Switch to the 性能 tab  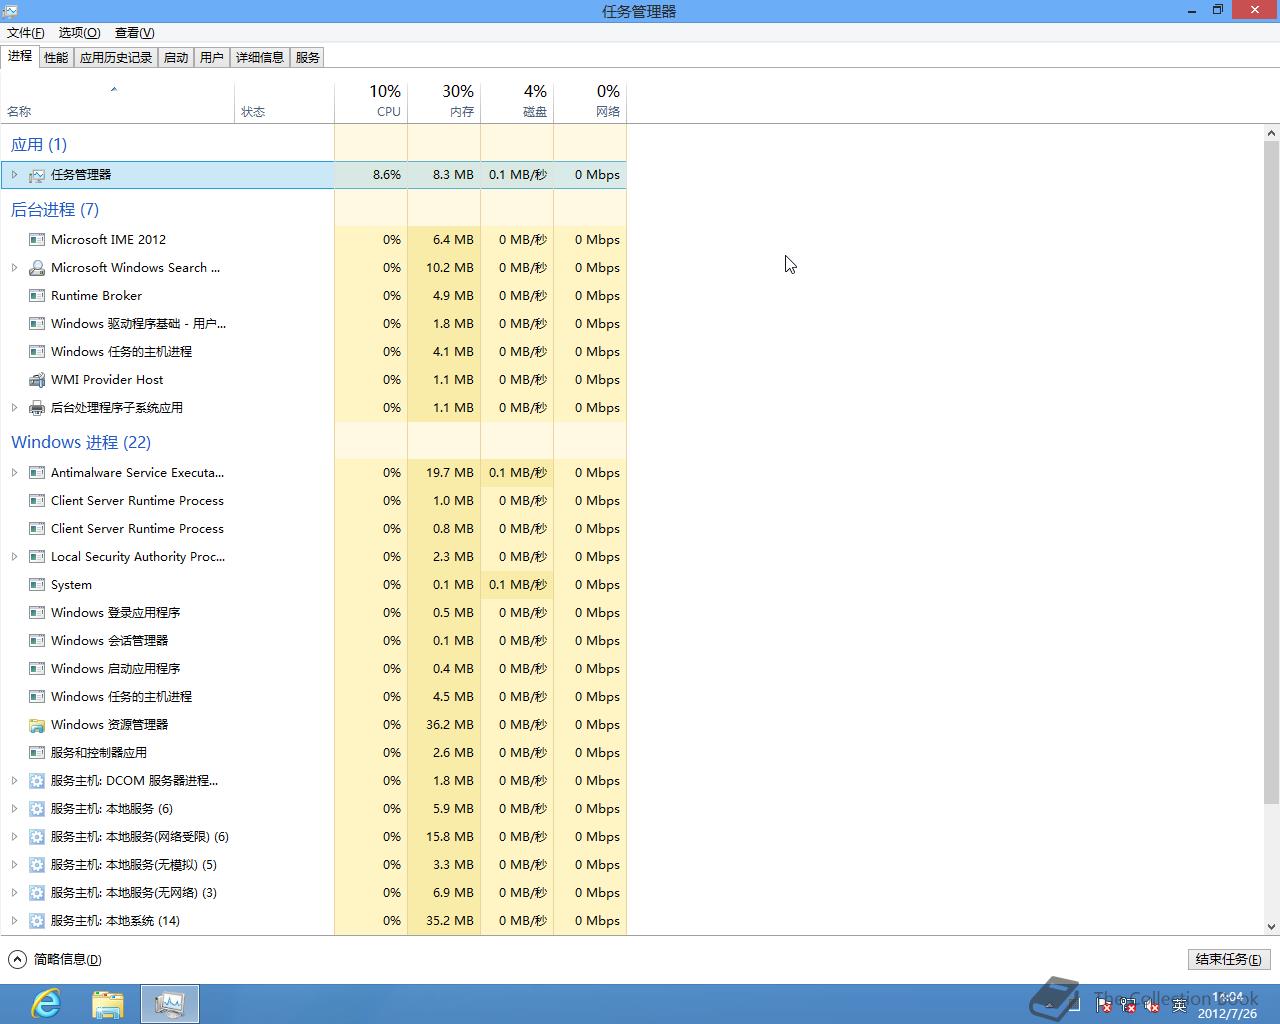pos(56,58)
